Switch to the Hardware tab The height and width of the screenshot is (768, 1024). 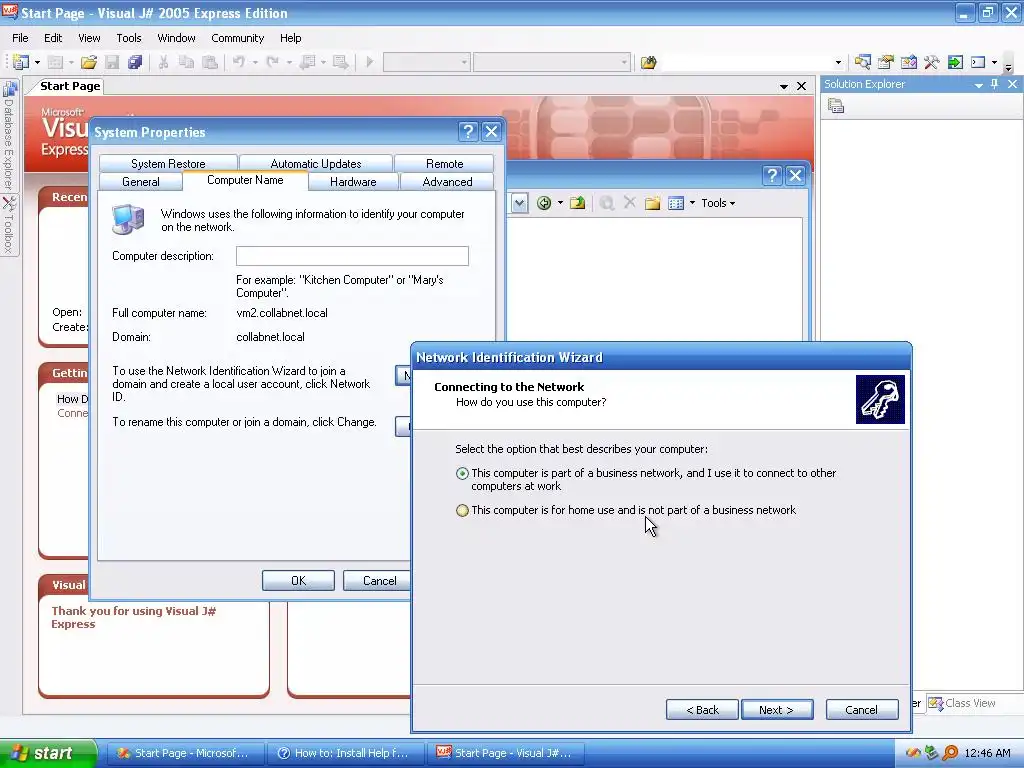tap(353, 182)
